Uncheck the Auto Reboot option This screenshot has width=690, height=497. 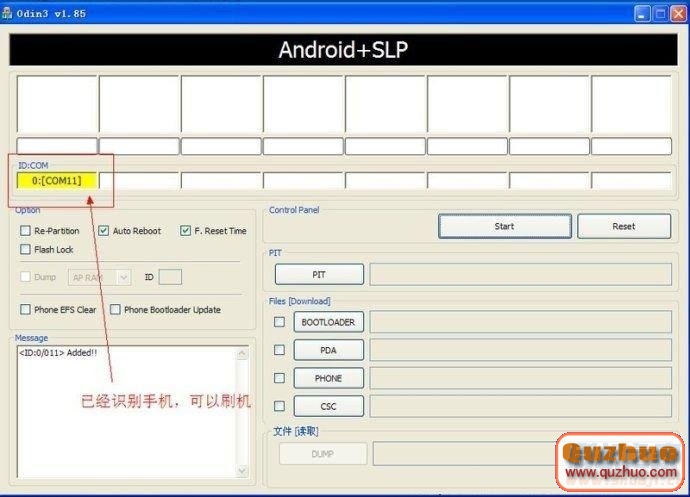tap(103, 231)
